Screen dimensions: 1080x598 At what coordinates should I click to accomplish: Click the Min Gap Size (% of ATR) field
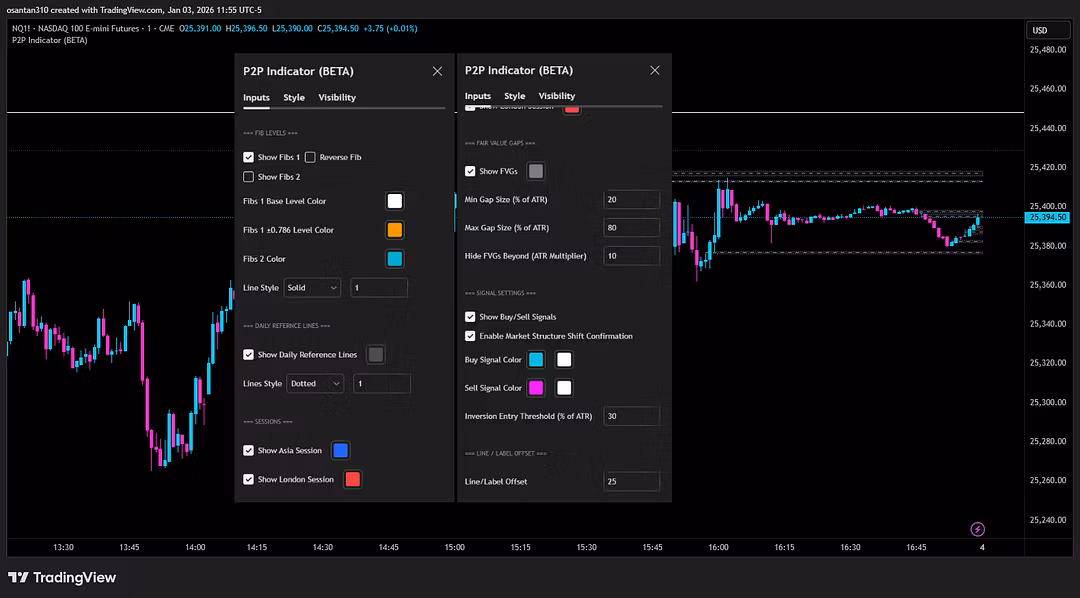(x=631, y=200)
